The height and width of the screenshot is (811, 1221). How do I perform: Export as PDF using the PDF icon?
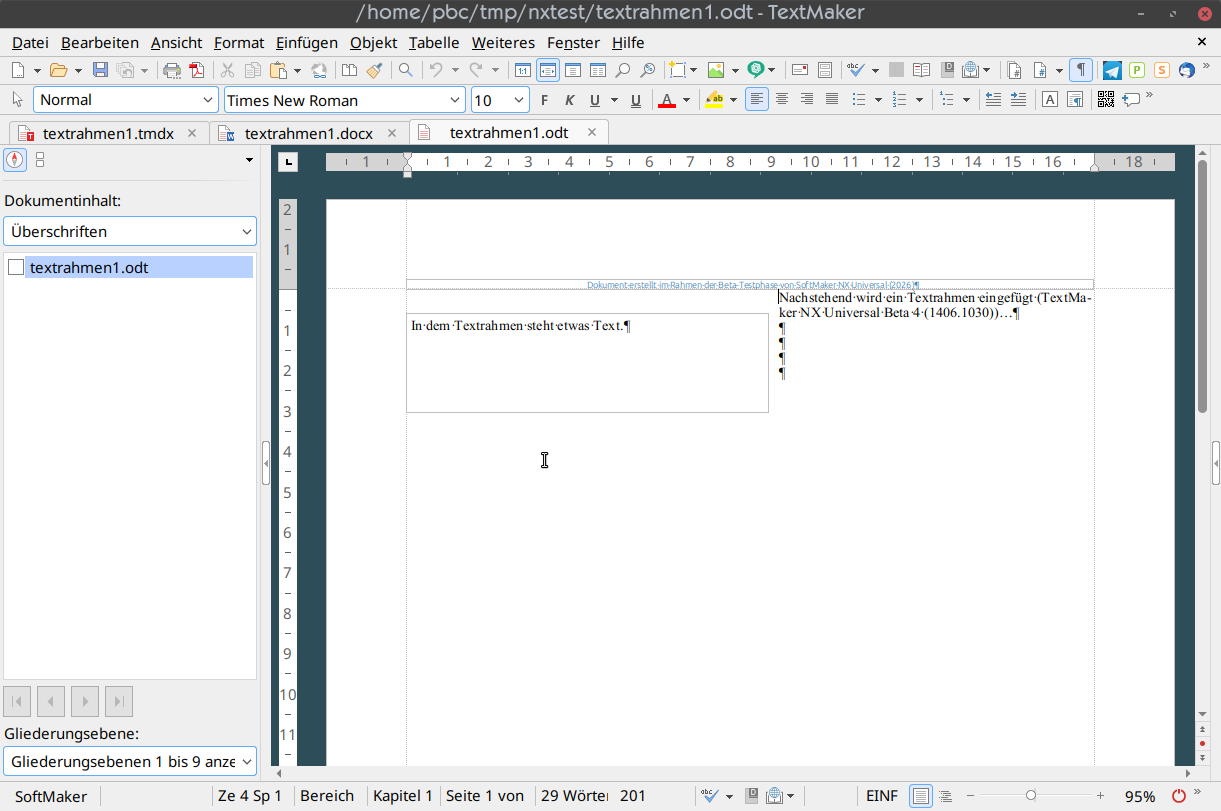coord(196,70)
